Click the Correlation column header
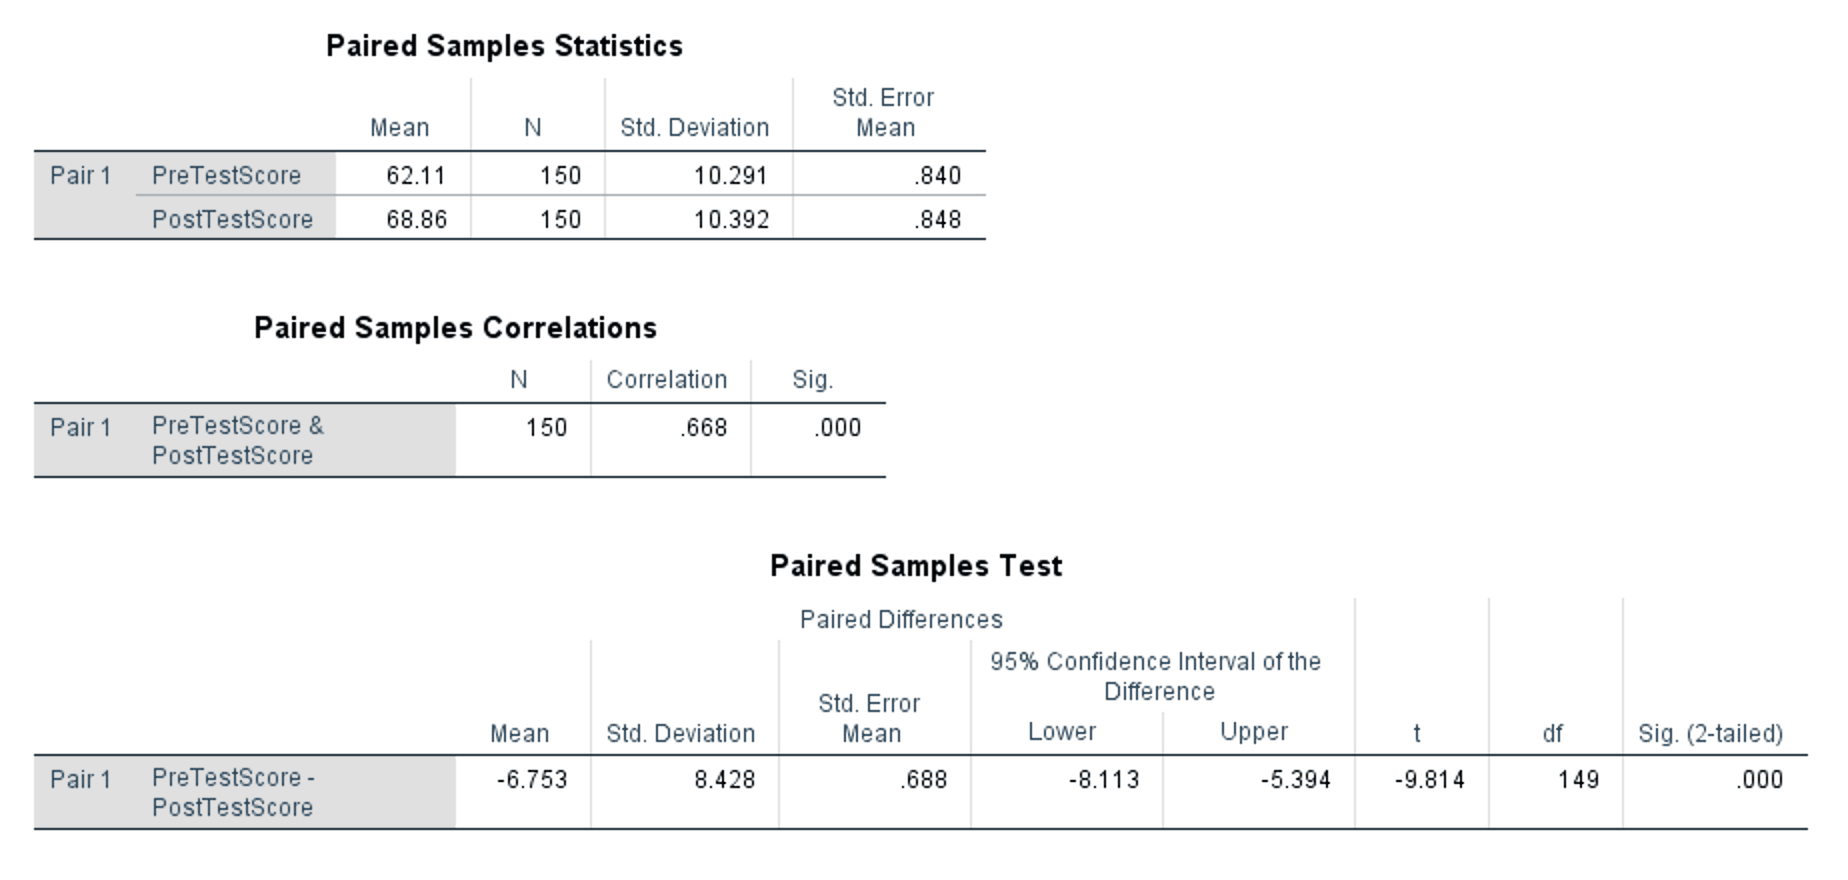The image size is (1848, 880). (667, 380)
